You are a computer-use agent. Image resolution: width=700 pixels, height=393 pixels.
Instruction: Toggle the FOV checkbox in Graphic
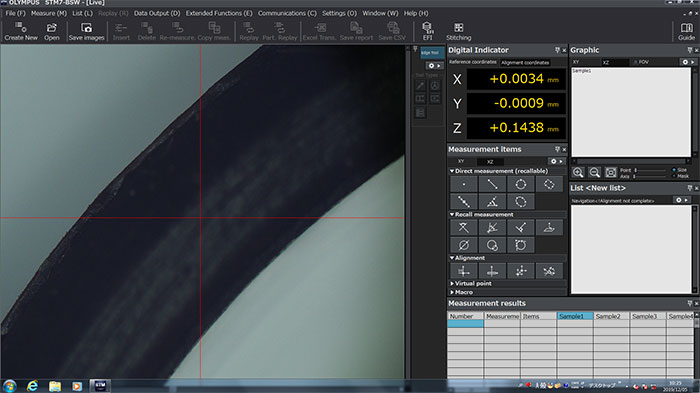pyautogui.click(x=636, y=62)
